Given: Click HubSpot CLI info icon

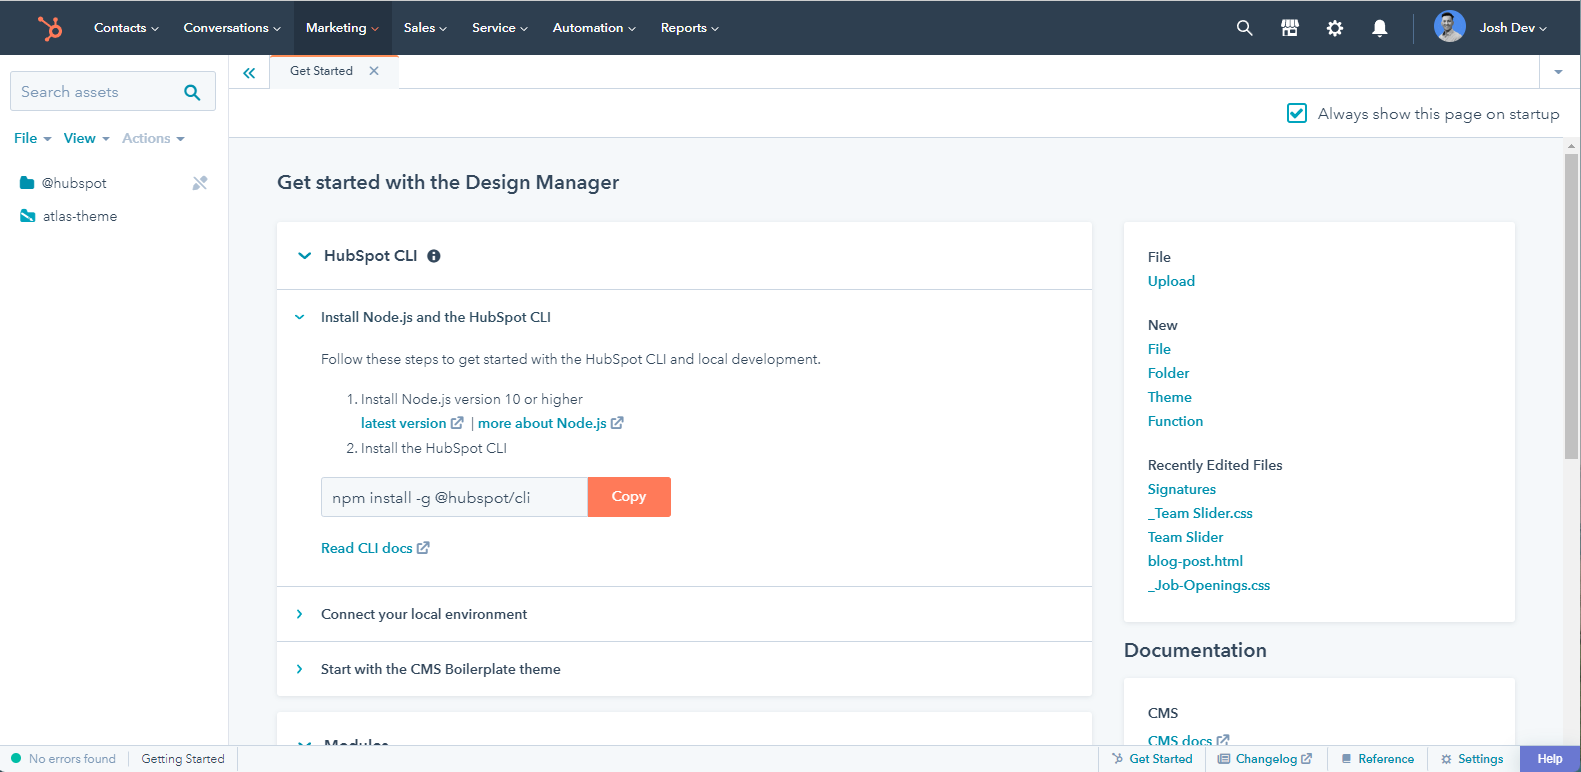Looking at the screenshot, I should (x=434, y=256).
